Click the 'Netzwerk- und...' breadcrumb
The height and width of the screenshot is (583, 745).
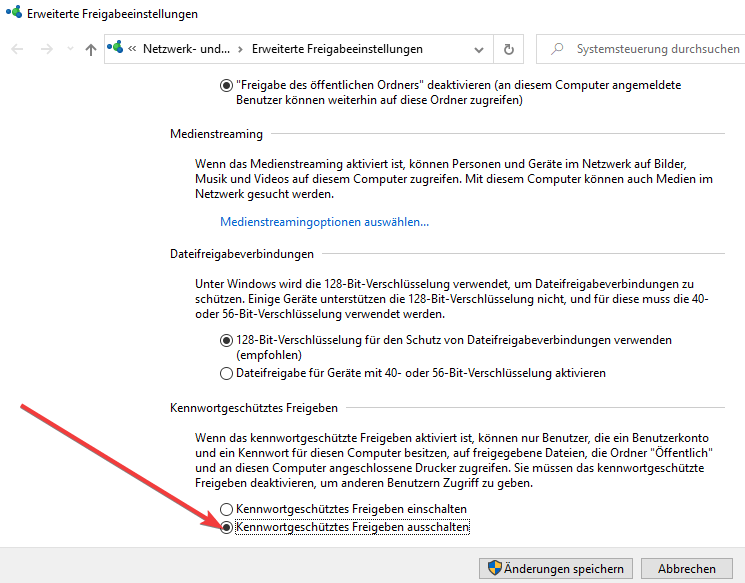click(186, 49)
